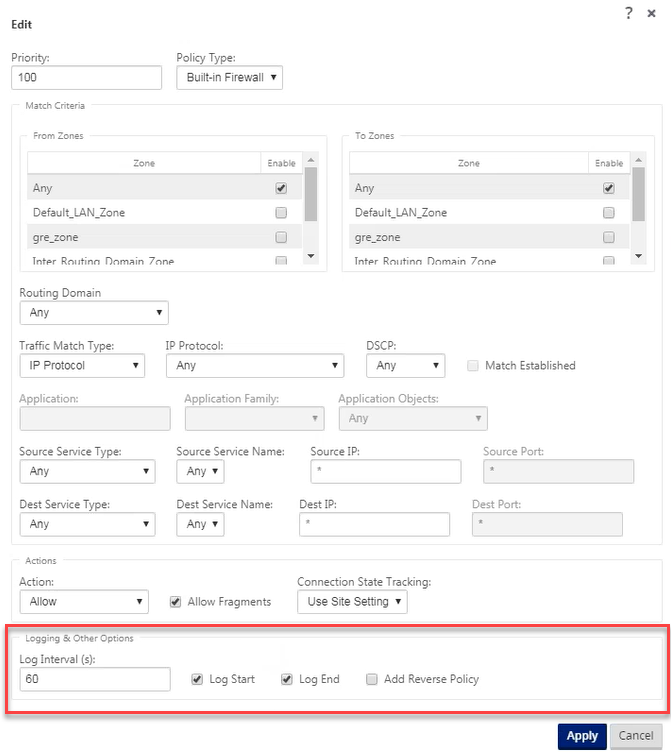
Task: Open the Traffic Match Type dropdown
Action: pos(82,366)
